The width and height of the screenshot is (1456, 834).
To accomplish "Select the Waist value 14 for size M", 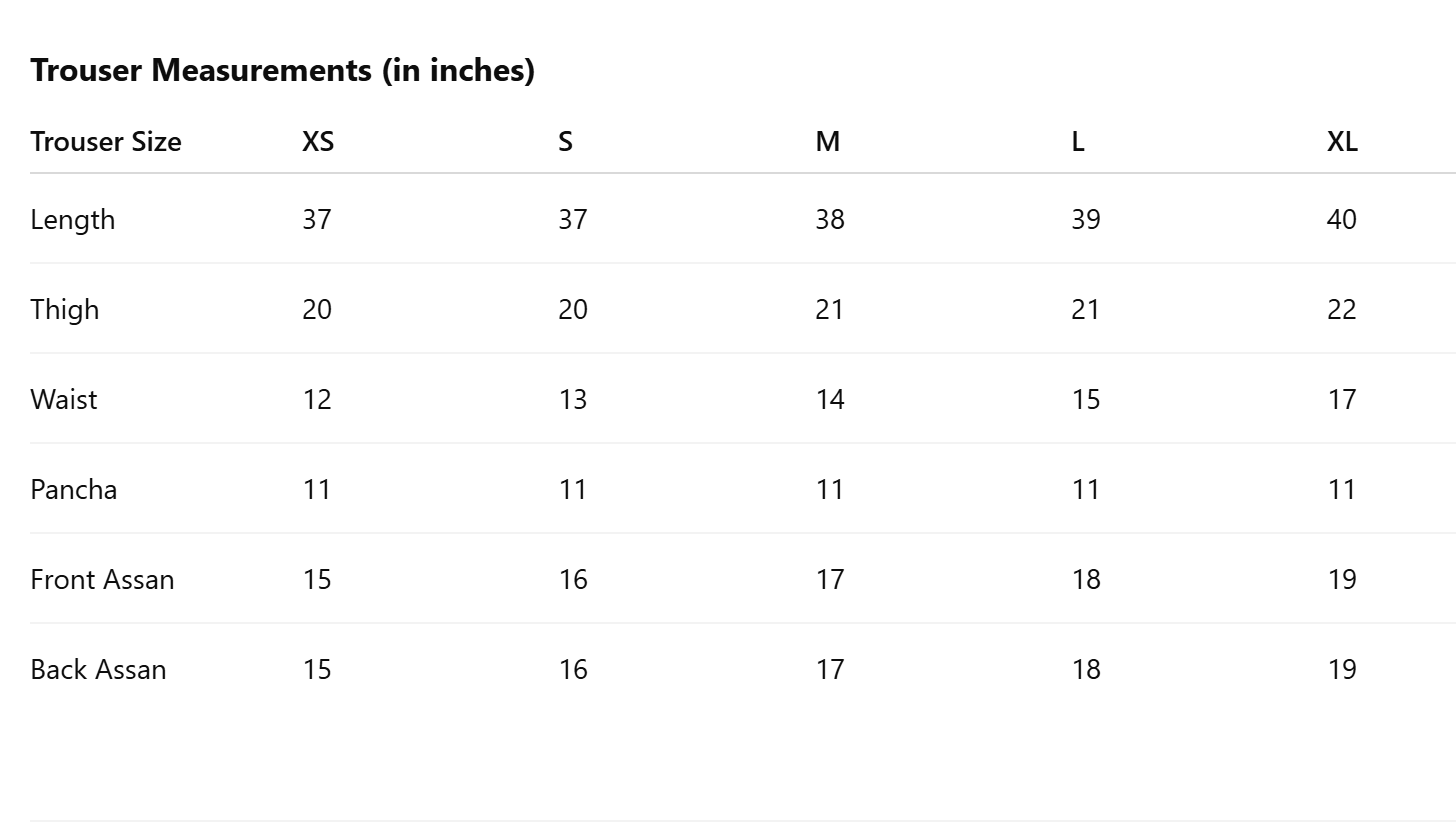I will pyautogui.click(x=829, y=400).
